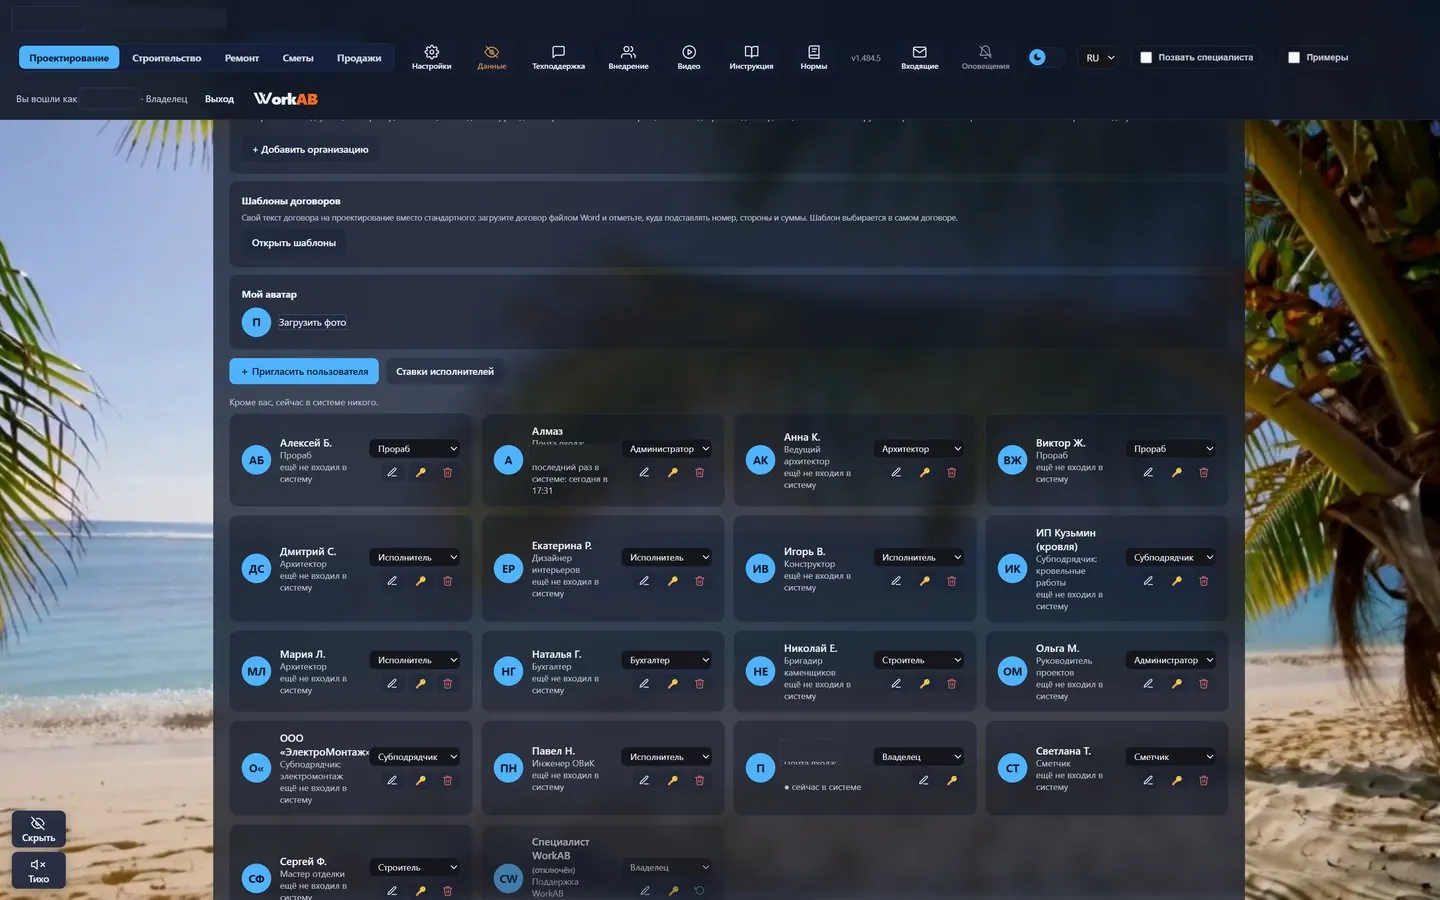Open role dropdown for Светлана Т.

point(1172,757)
